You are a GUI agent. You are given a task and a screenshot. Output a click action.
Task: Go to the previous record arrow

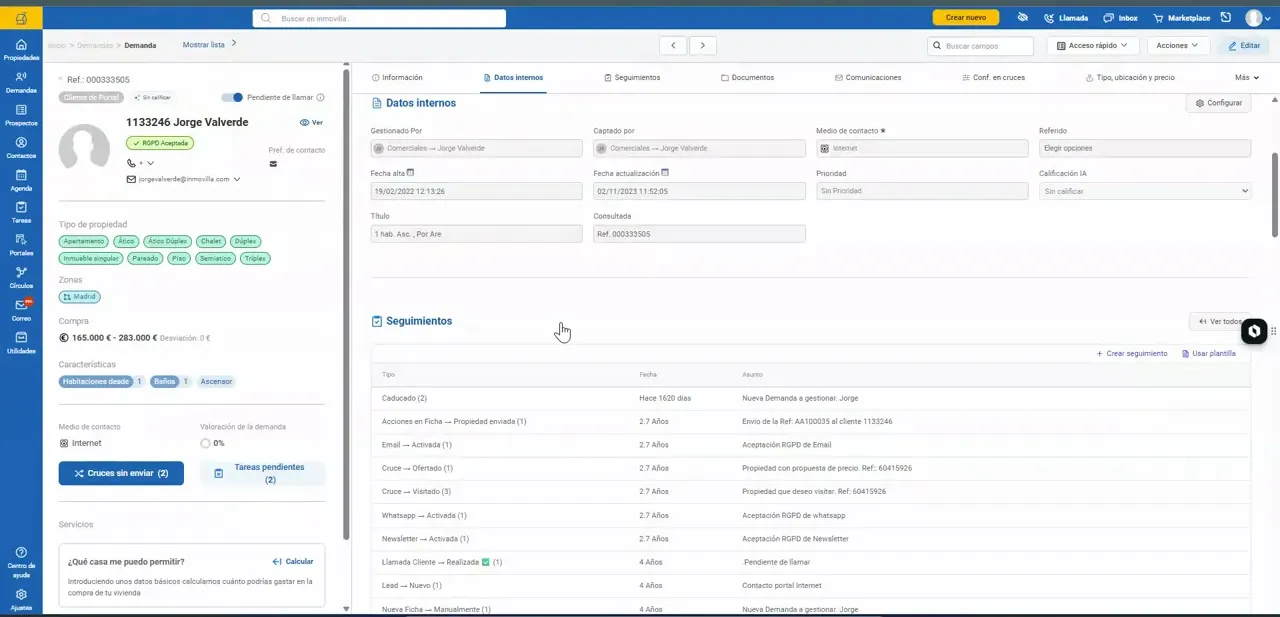tap(673, 45)
